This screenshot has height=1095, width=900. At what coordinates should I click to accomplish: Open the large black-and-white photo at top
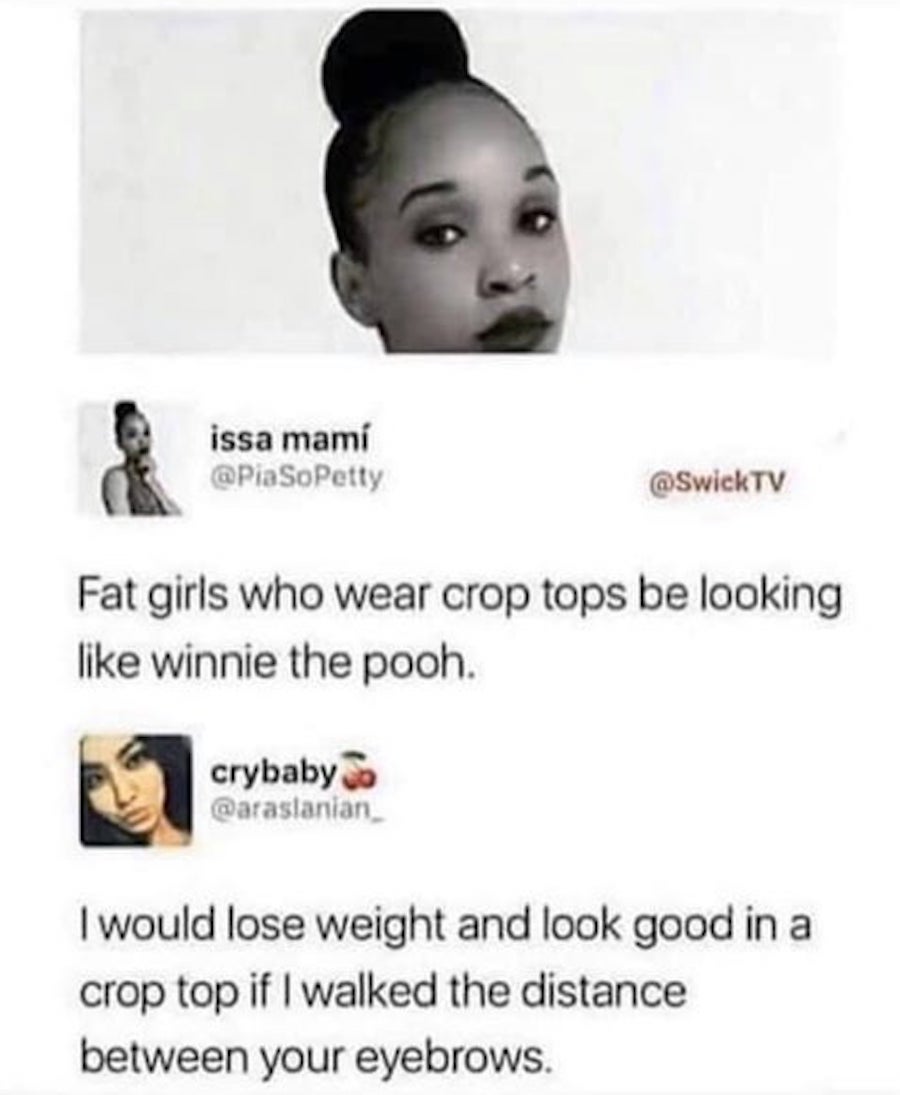pos(457,180)
